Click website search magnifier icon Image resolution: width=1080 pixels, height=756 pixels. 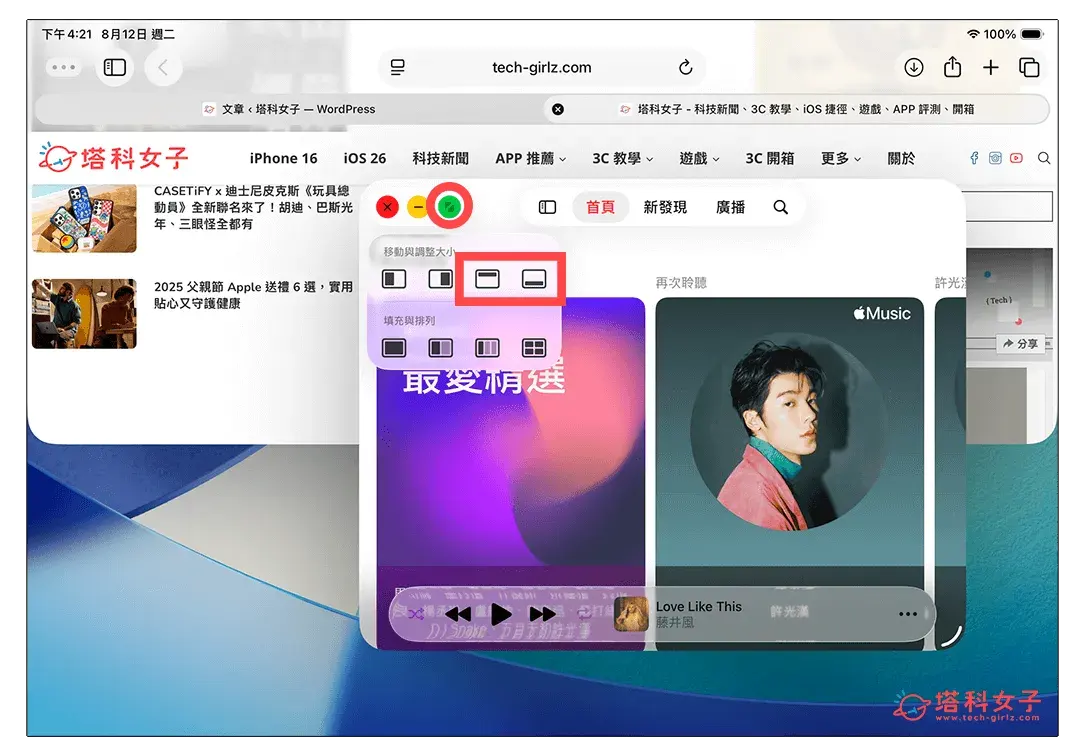[x=1043, y=158]
